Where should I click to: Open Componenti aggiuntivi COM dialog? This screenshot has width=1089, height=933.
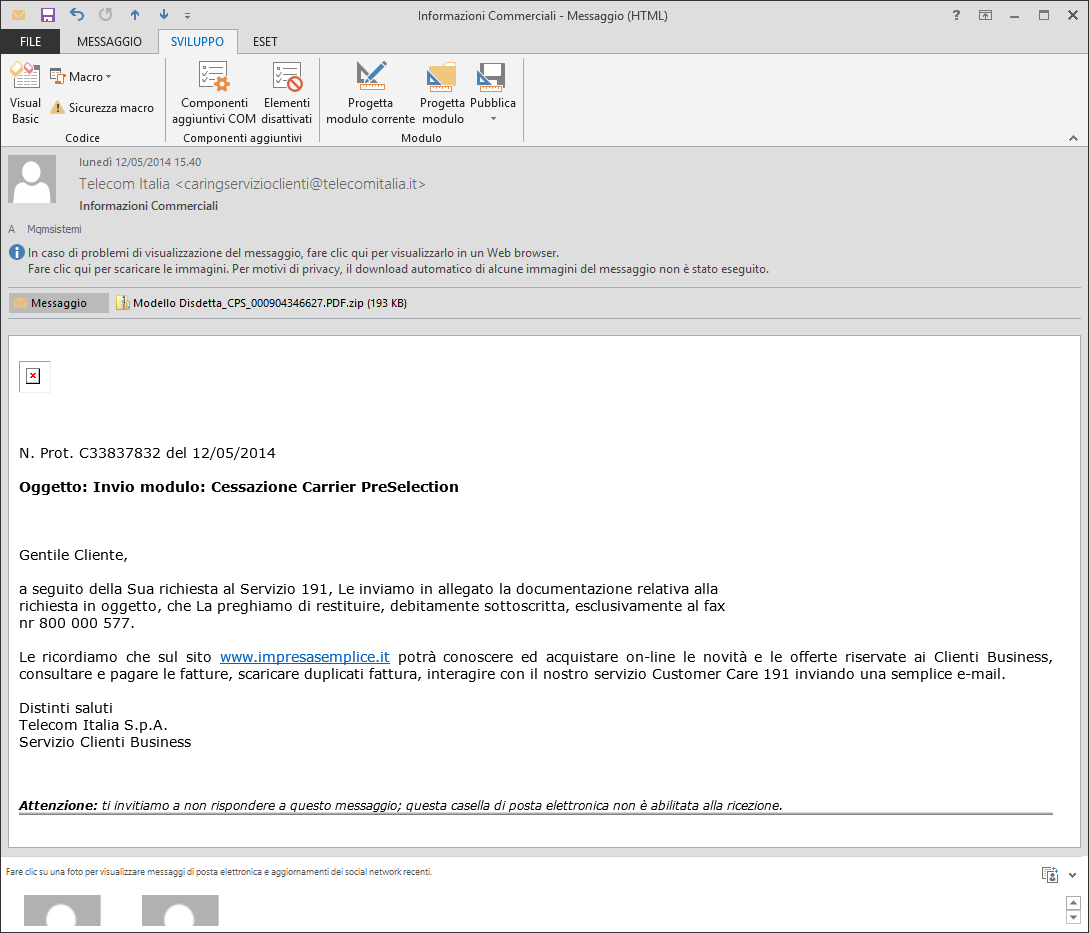click(x=214, y=93)
